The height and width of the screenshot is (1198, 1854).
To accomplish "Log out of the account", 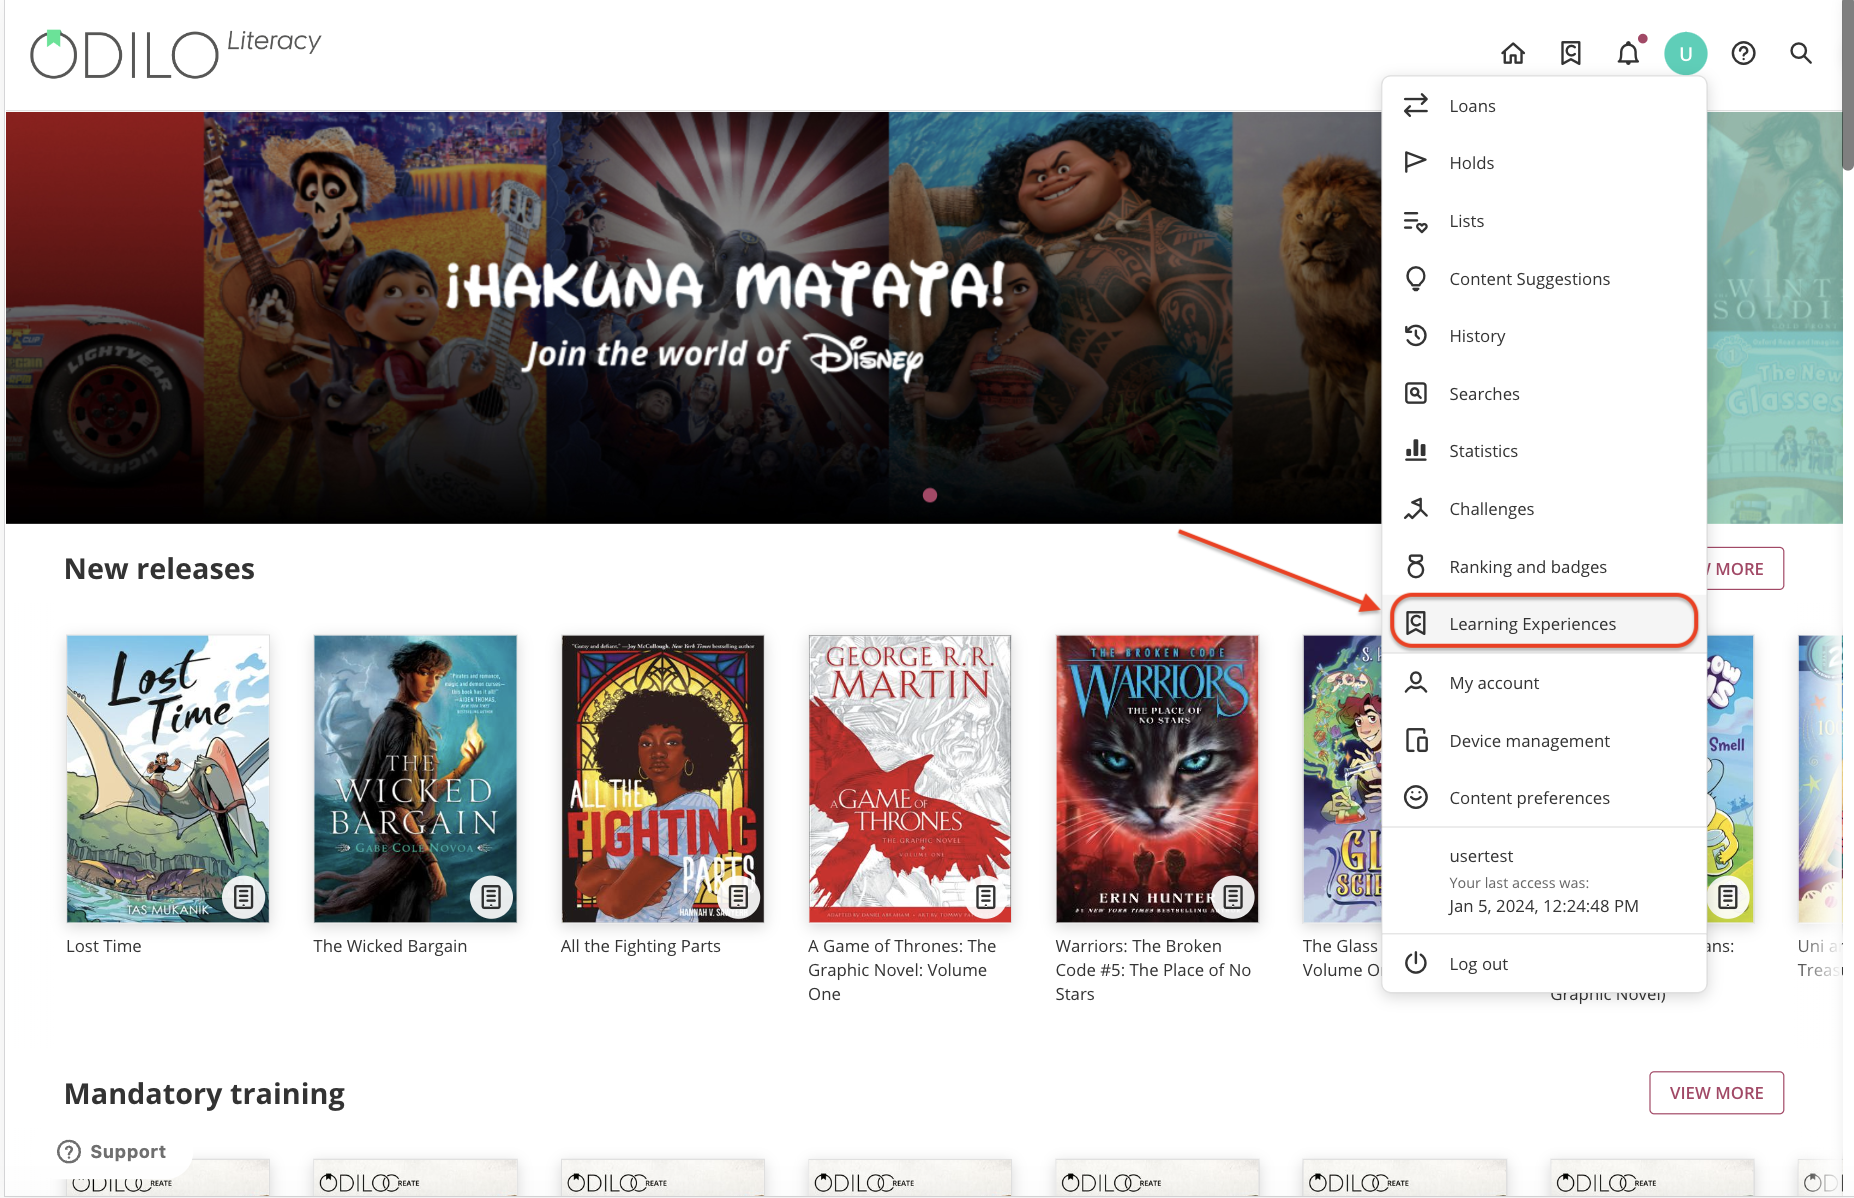I will (1544, 964).
